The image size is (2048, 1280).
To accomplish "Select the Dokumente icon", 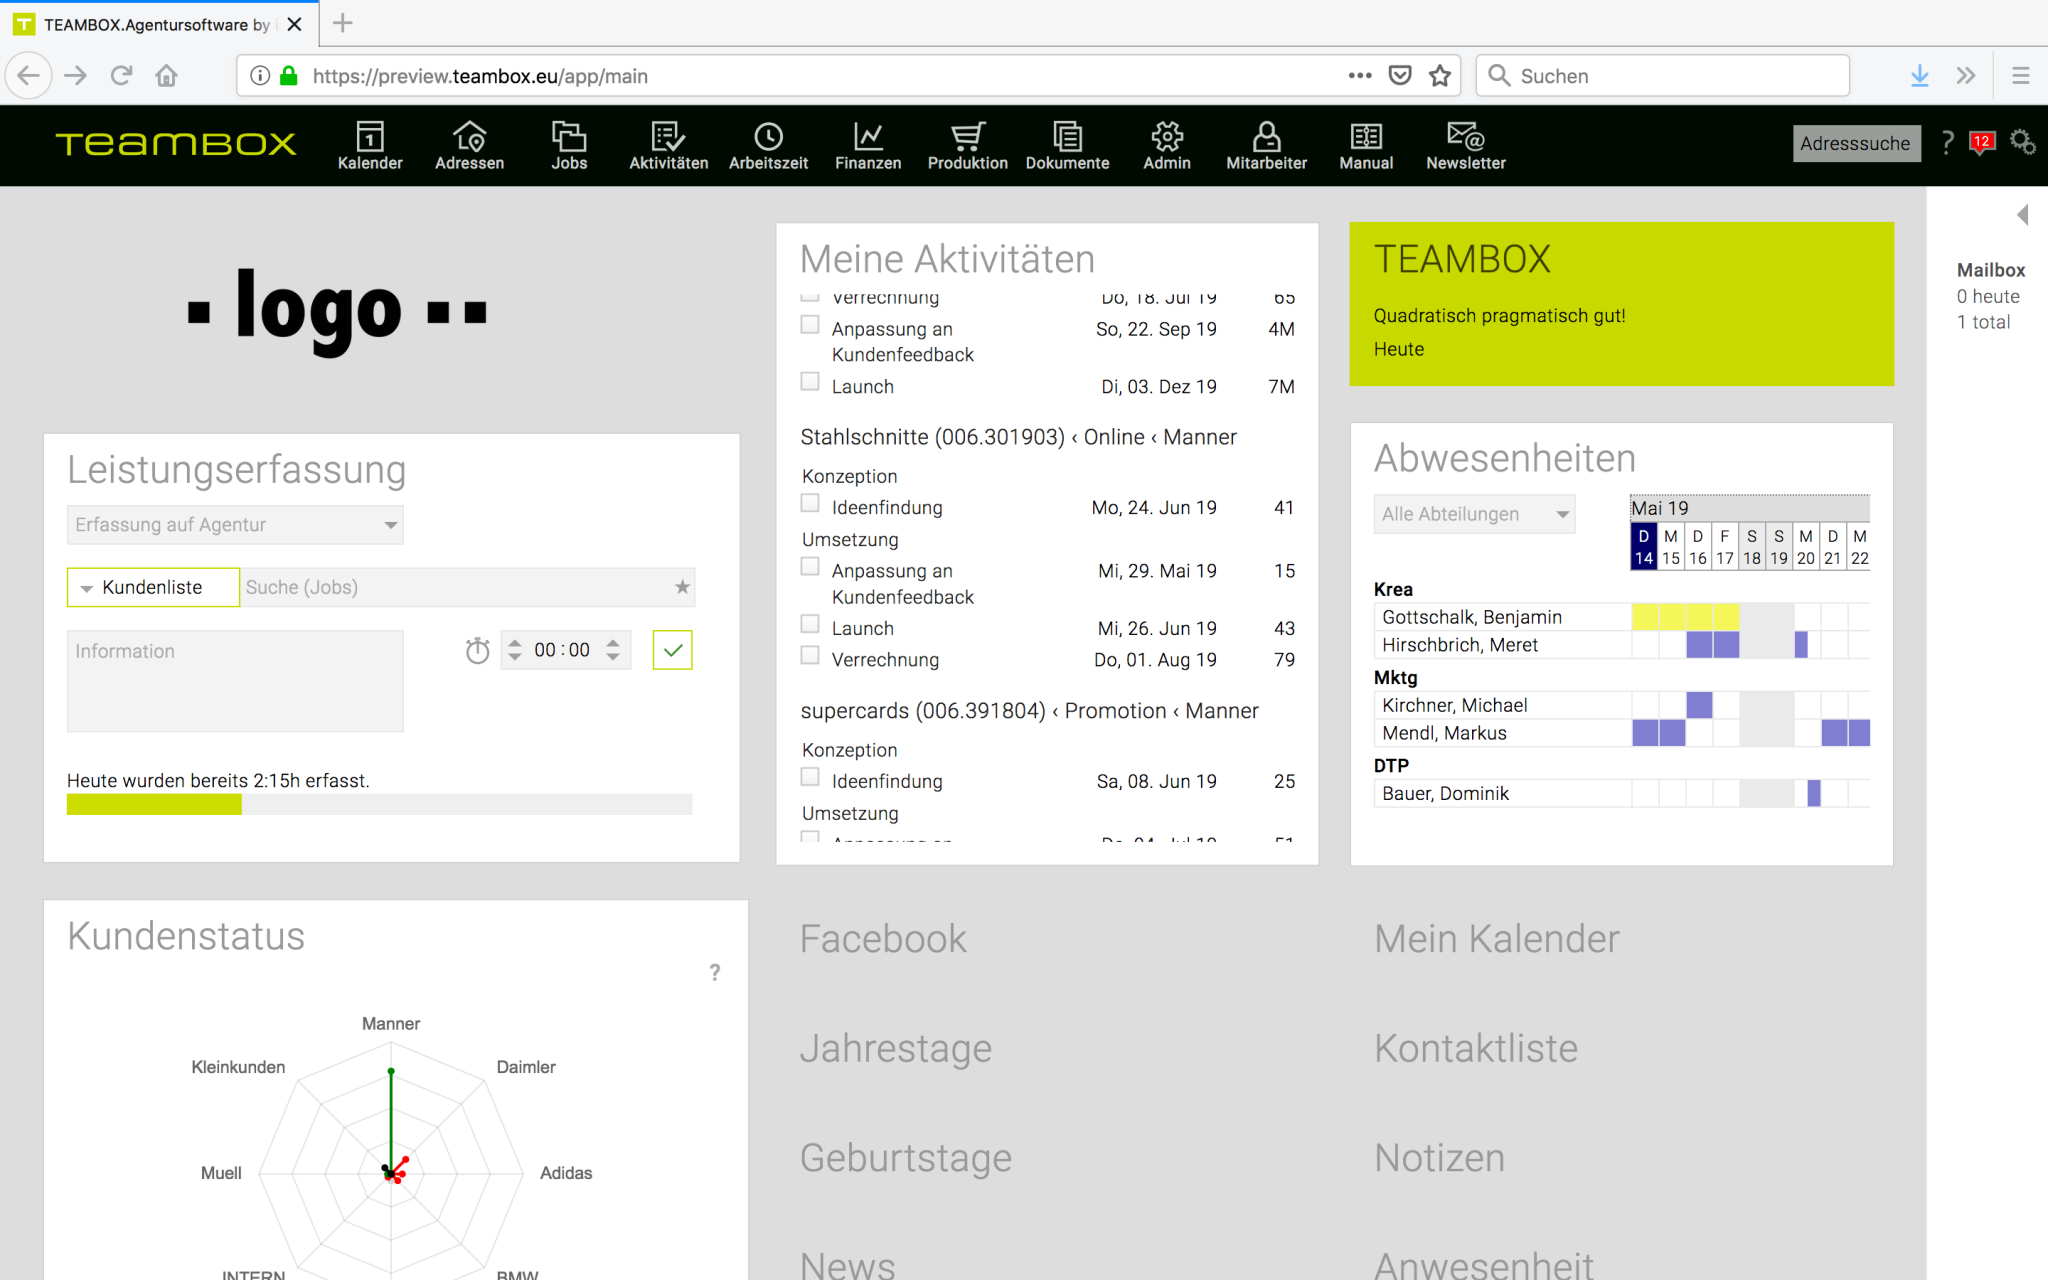I will click(1067, 145).
